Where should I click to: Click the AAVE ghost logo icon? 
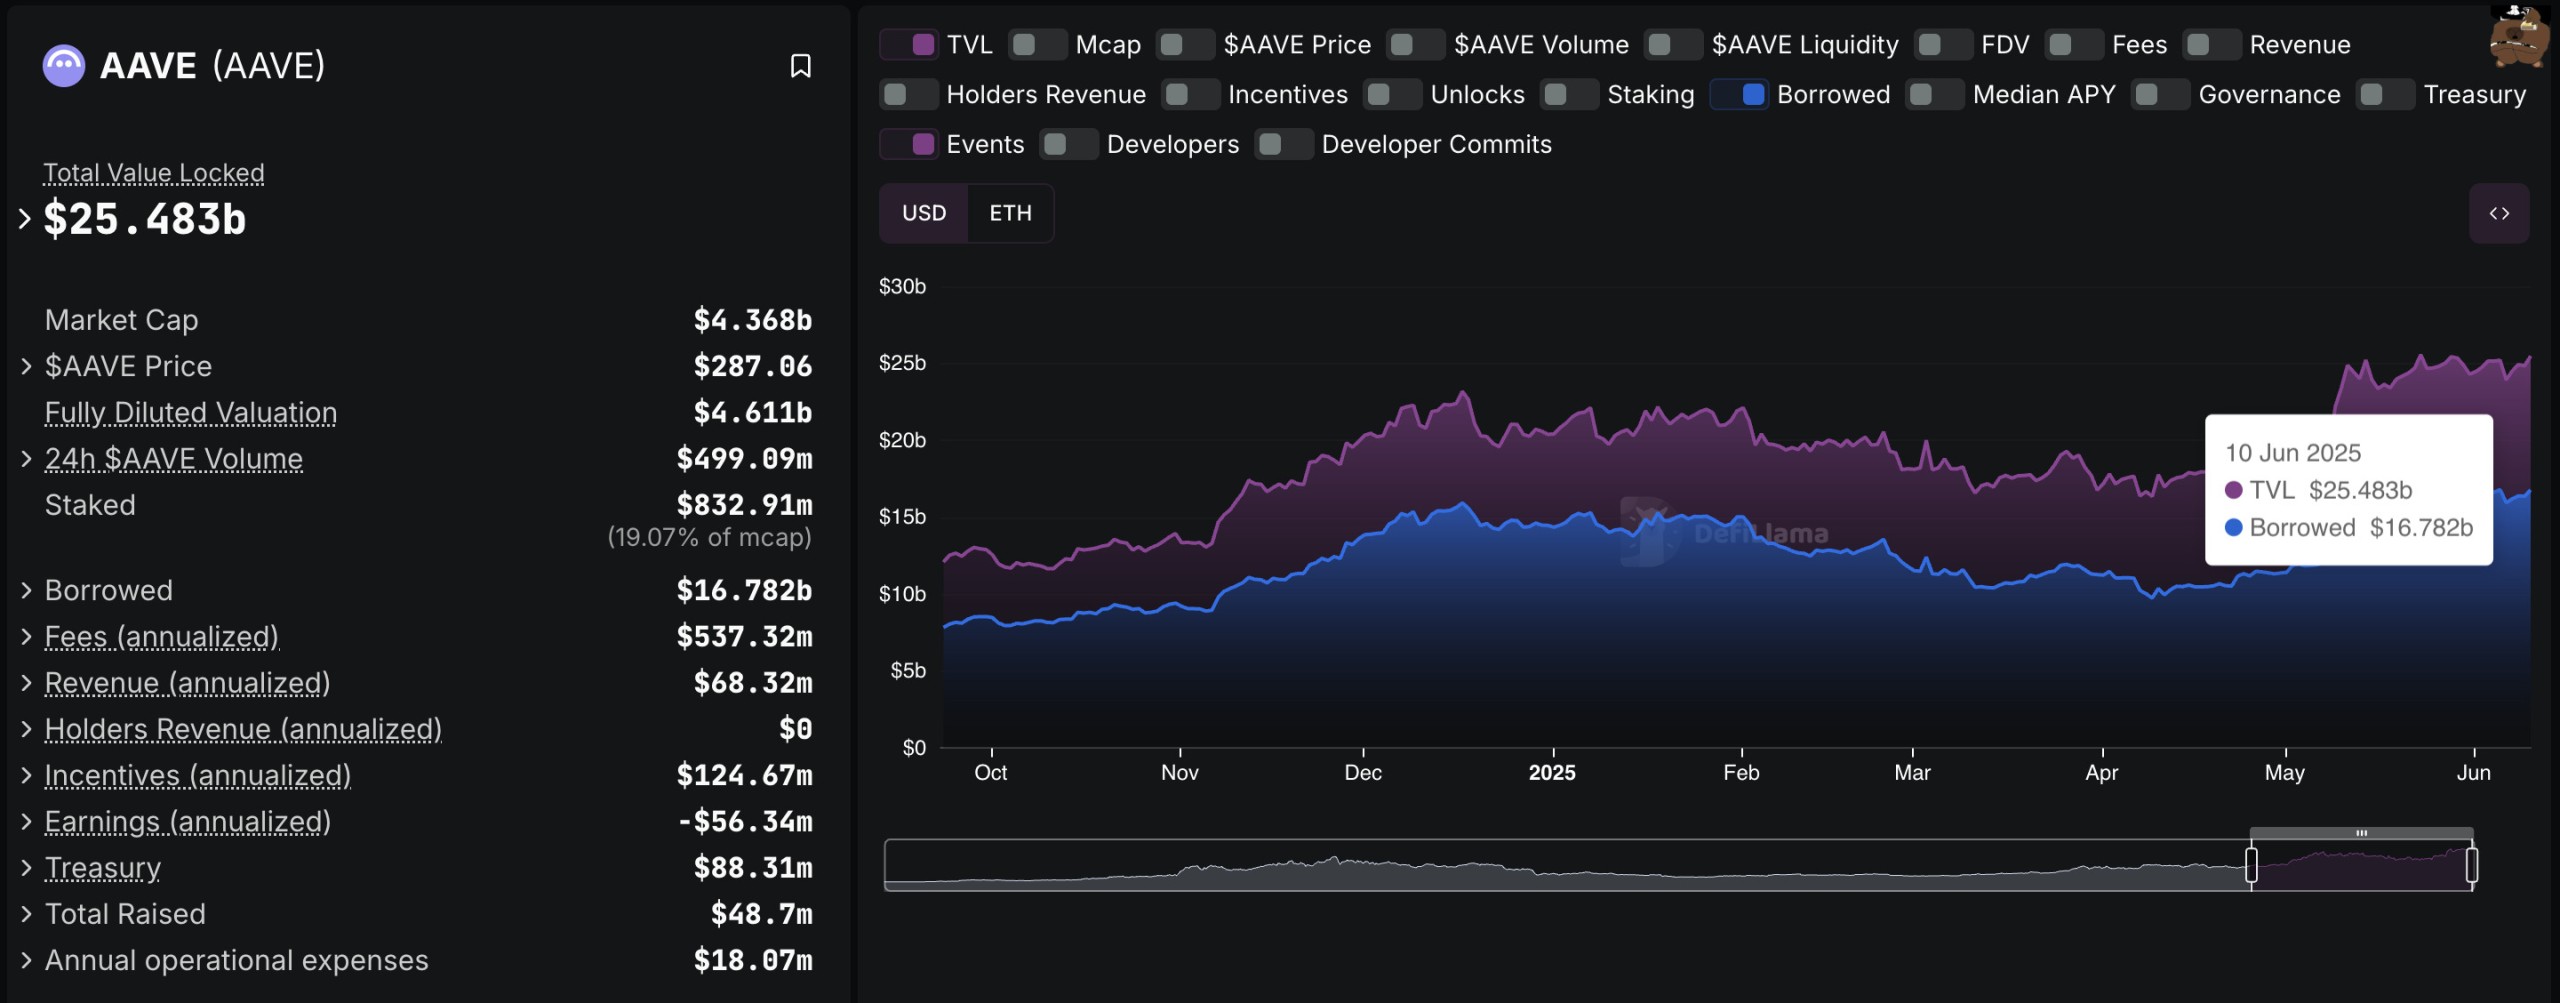[x=64, y=66]
